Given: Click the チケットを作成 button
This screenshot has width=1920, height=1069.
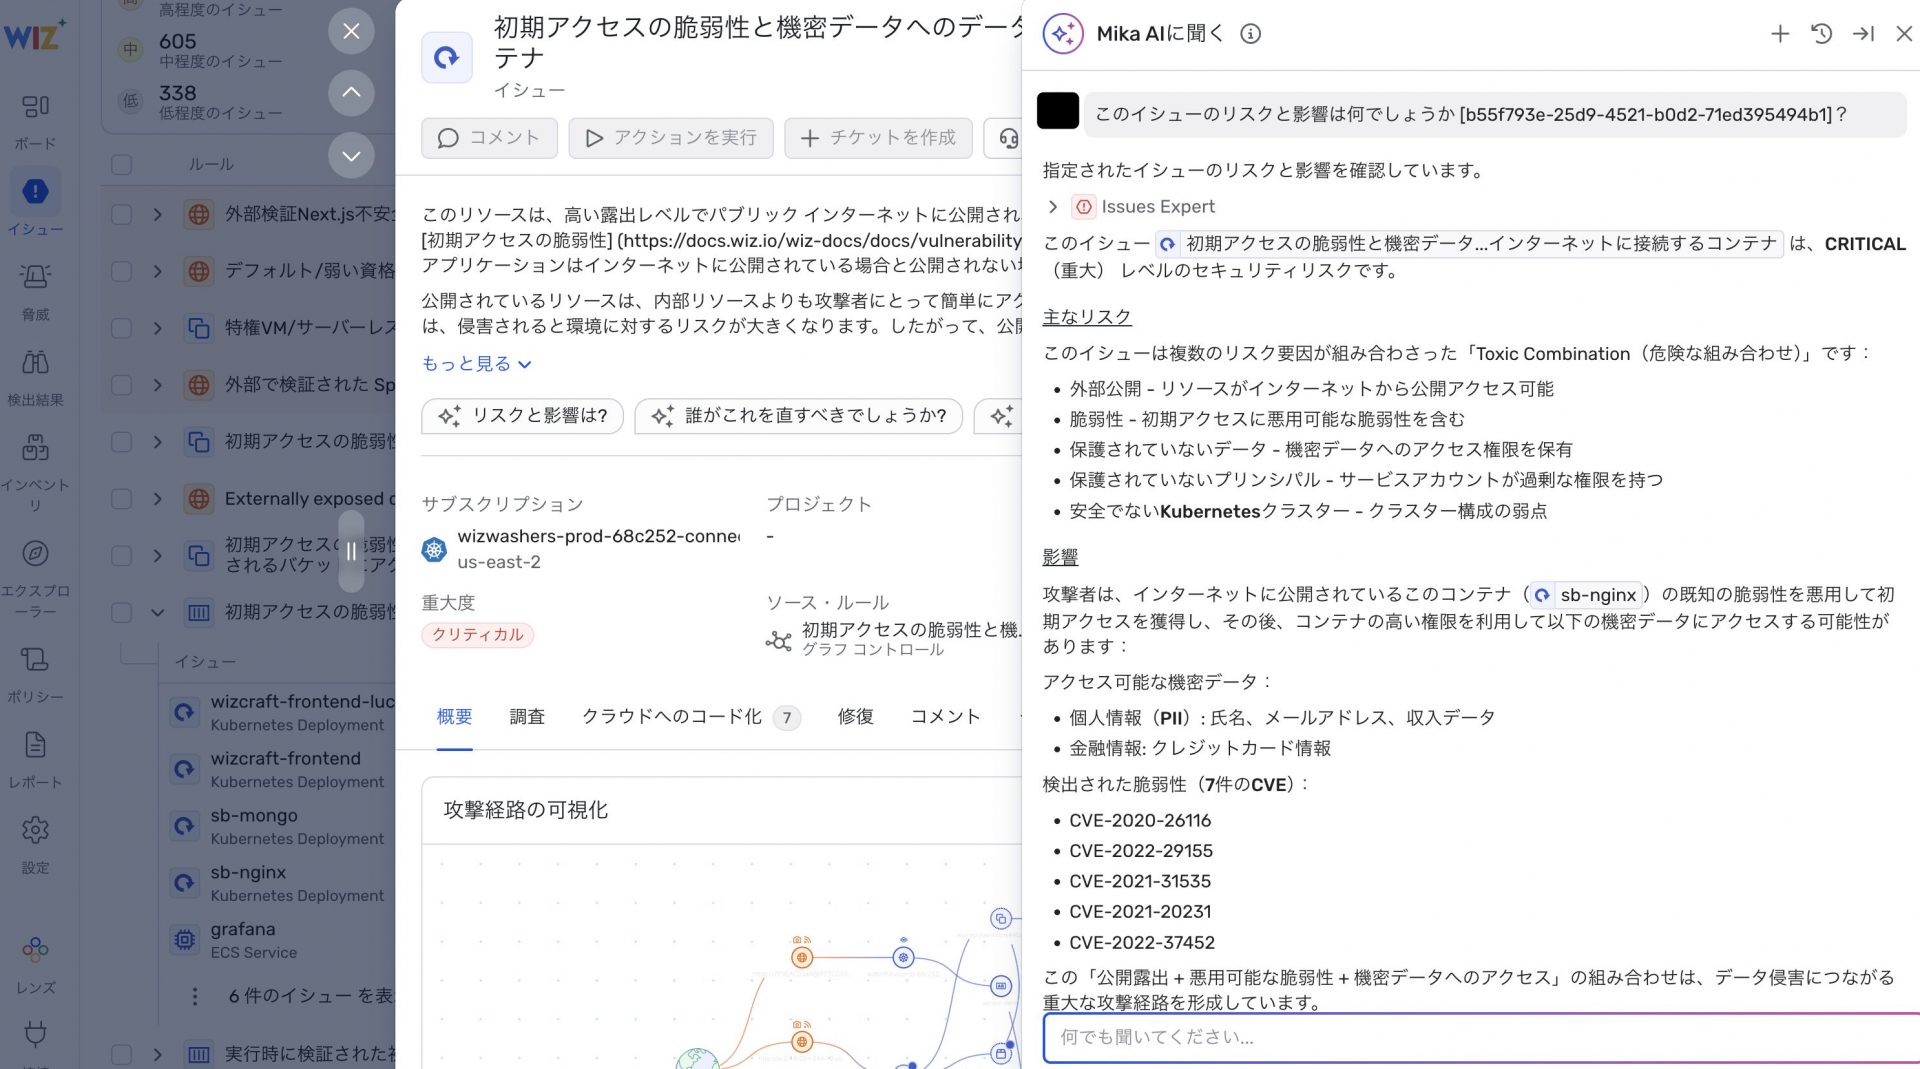Looking at the screenshot, I should point(878,138).
